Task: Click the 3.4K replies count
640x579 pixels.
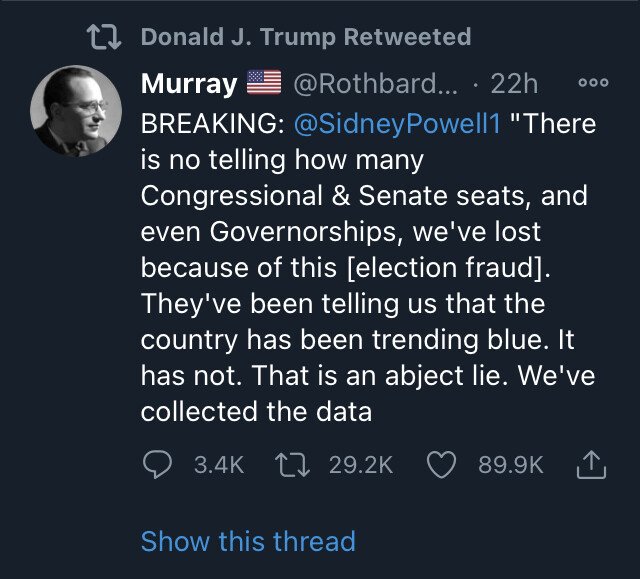Action: tap(217, 464)
